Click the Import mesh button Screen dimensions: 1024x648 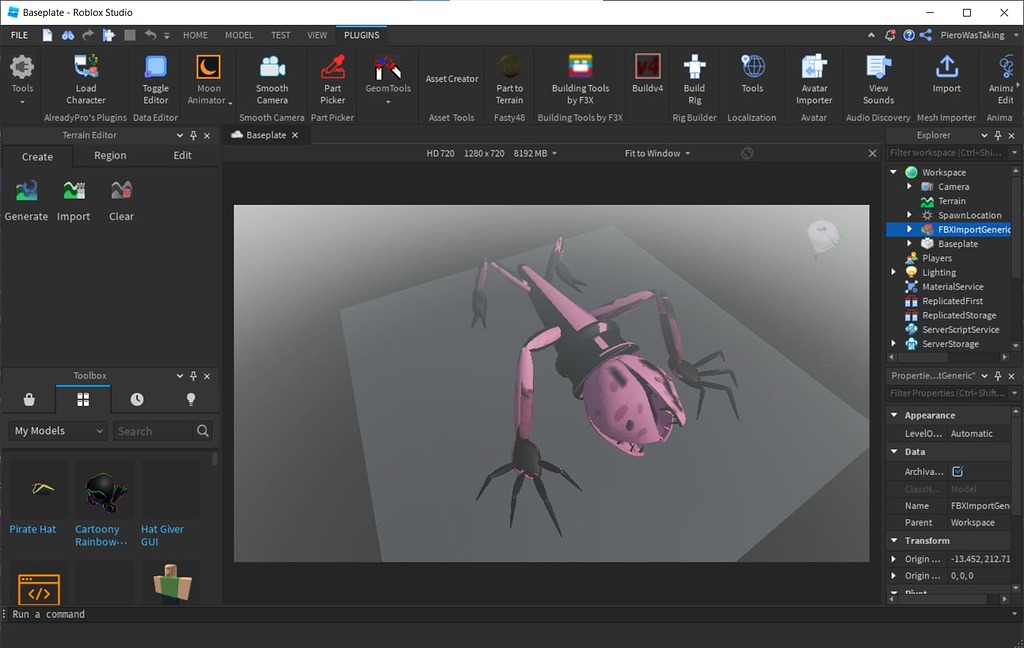[x=946, y=73]
